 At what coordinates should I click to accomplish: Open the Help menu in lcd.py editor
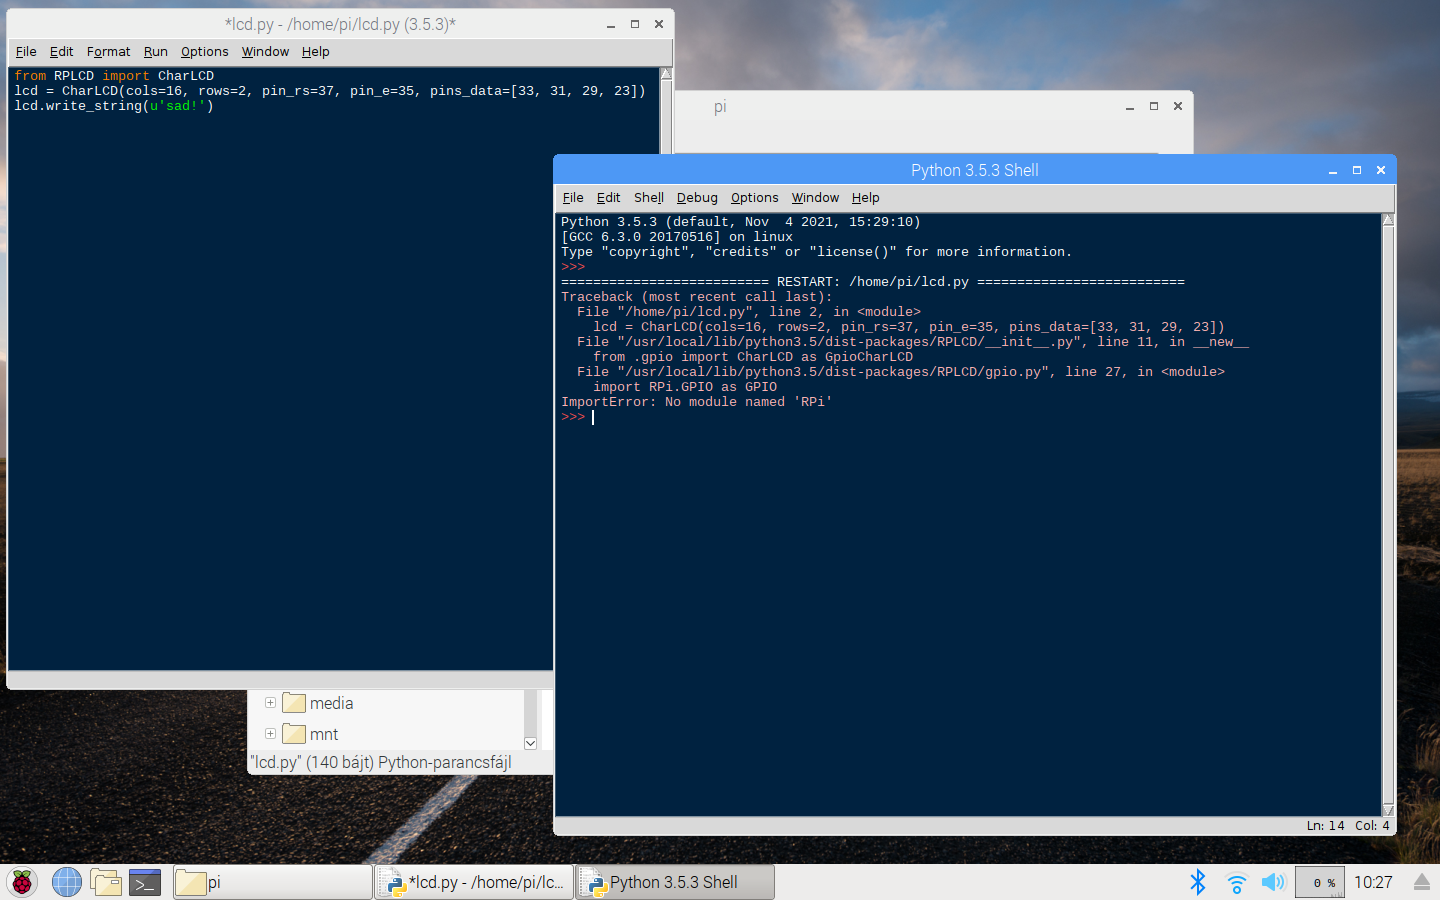tap(315, 52)
